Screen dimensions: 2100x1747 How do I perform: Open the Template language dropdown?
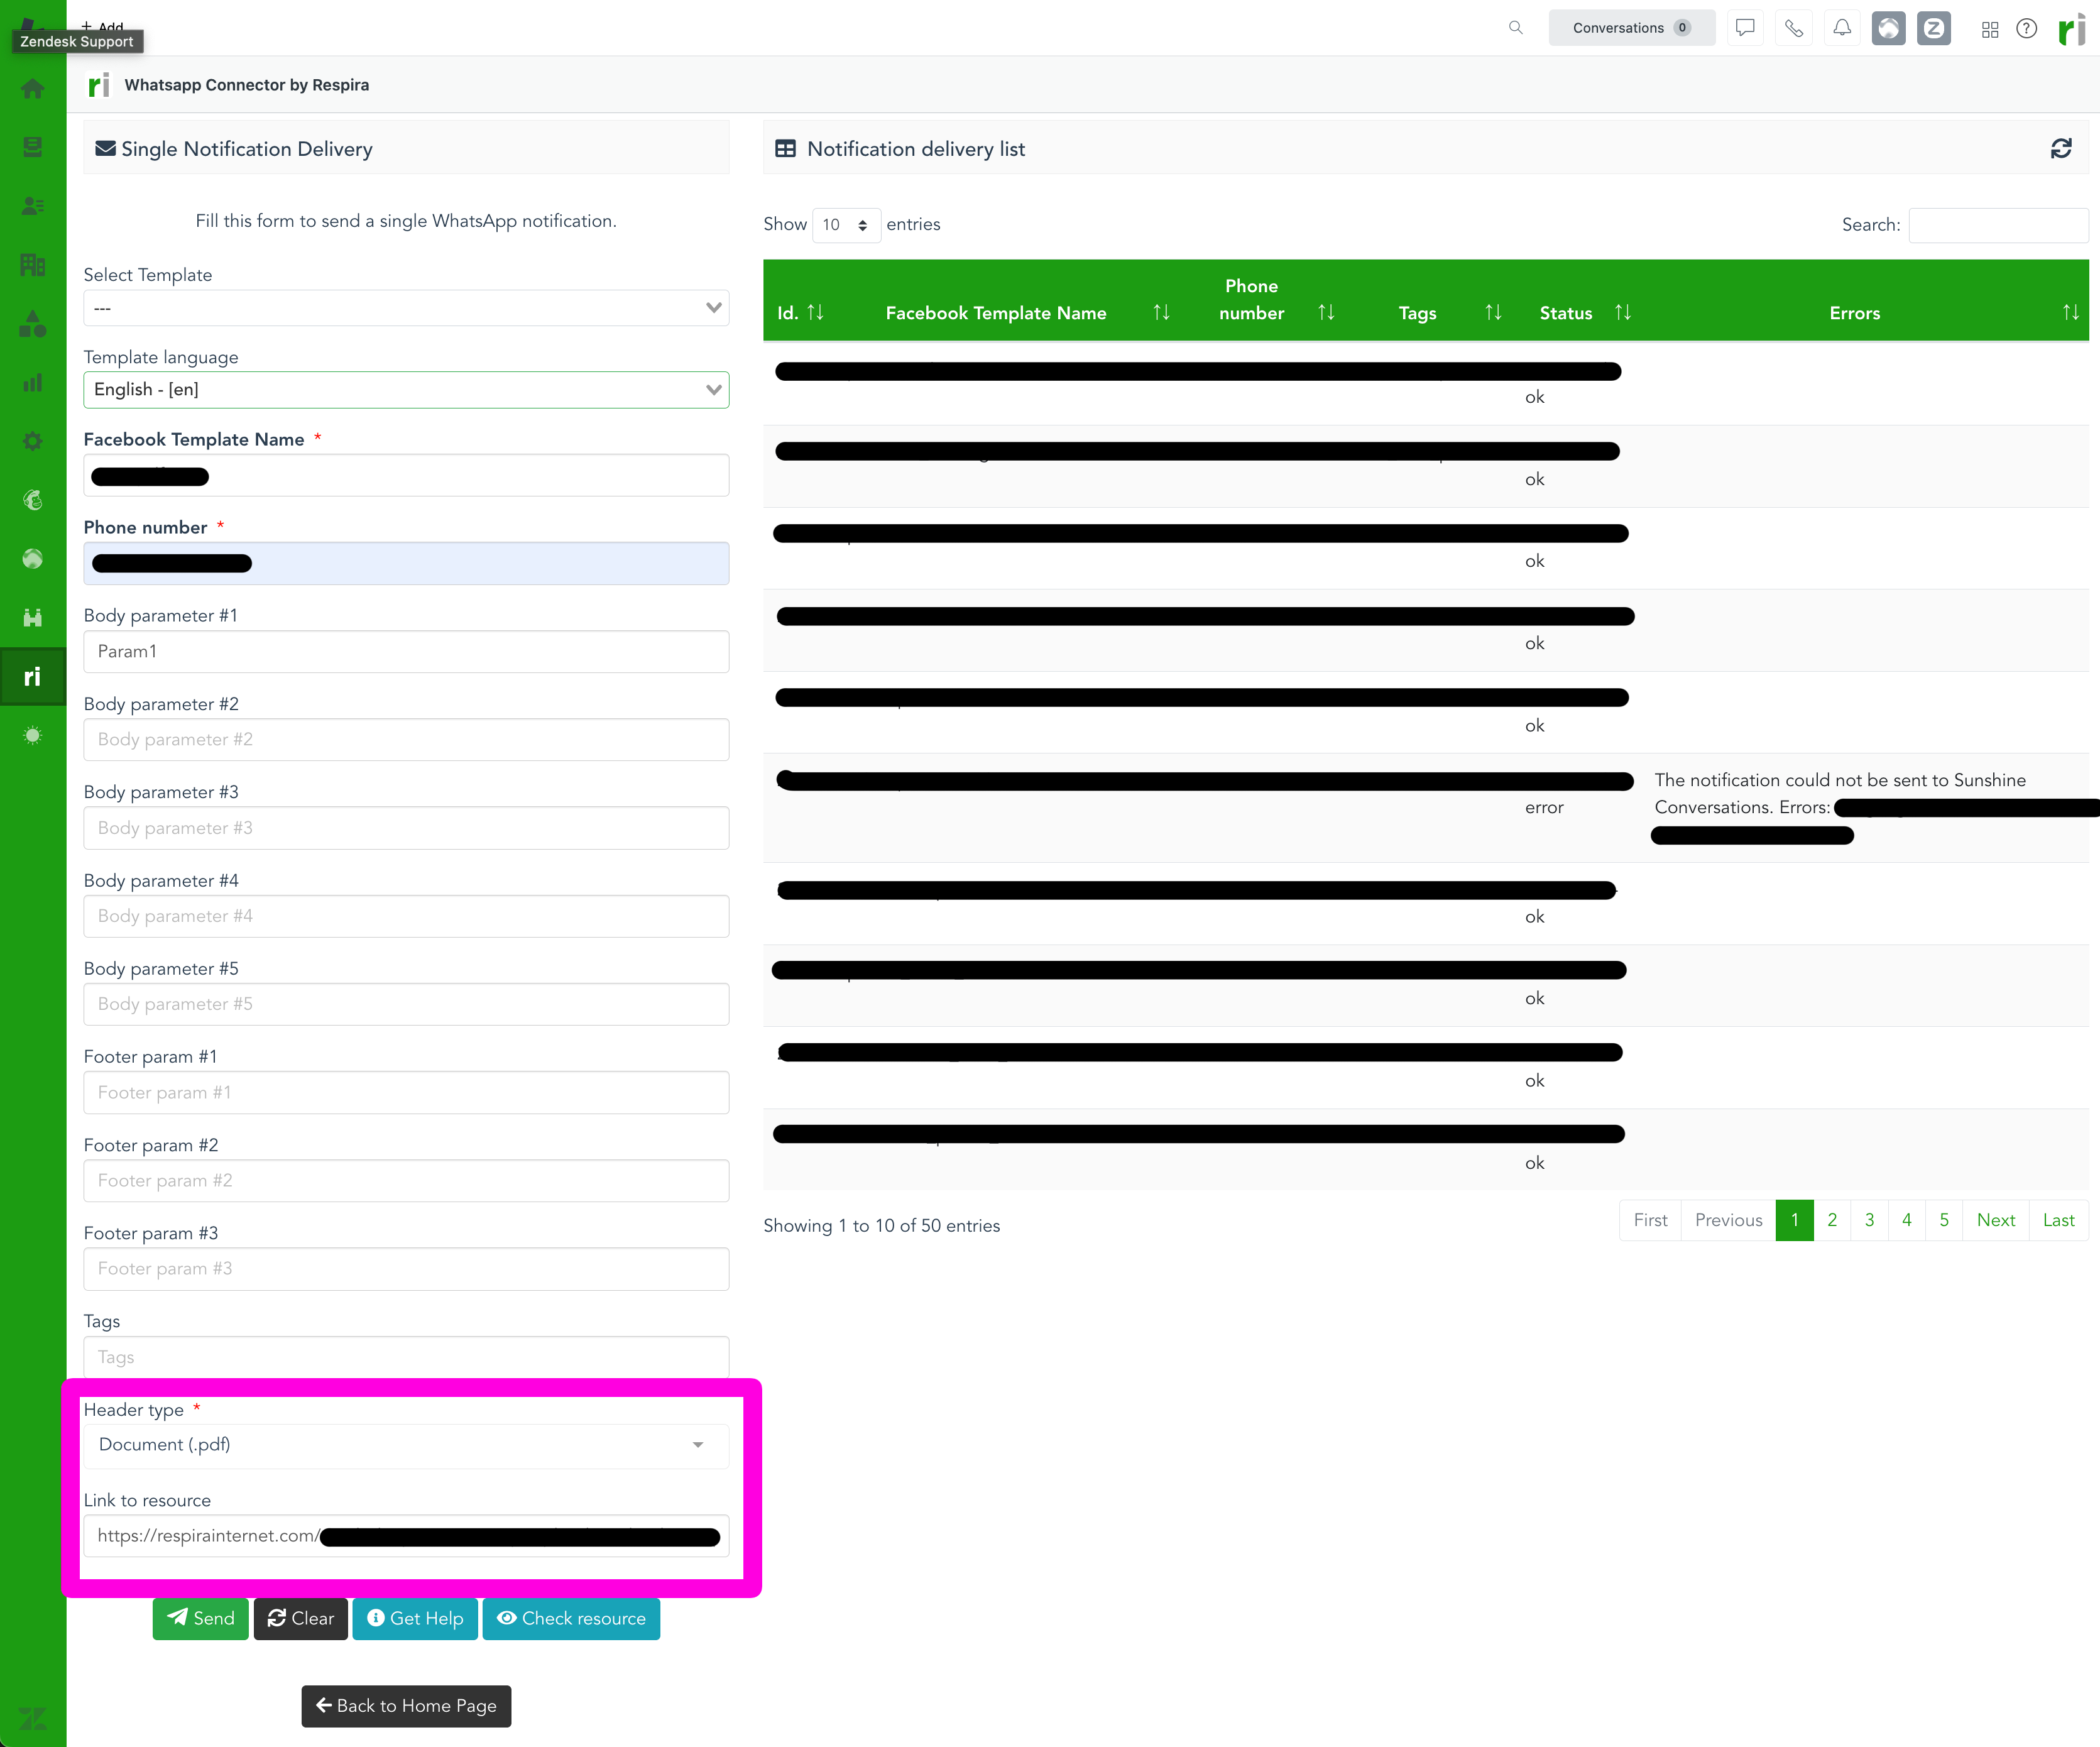(x=406, y=389)
